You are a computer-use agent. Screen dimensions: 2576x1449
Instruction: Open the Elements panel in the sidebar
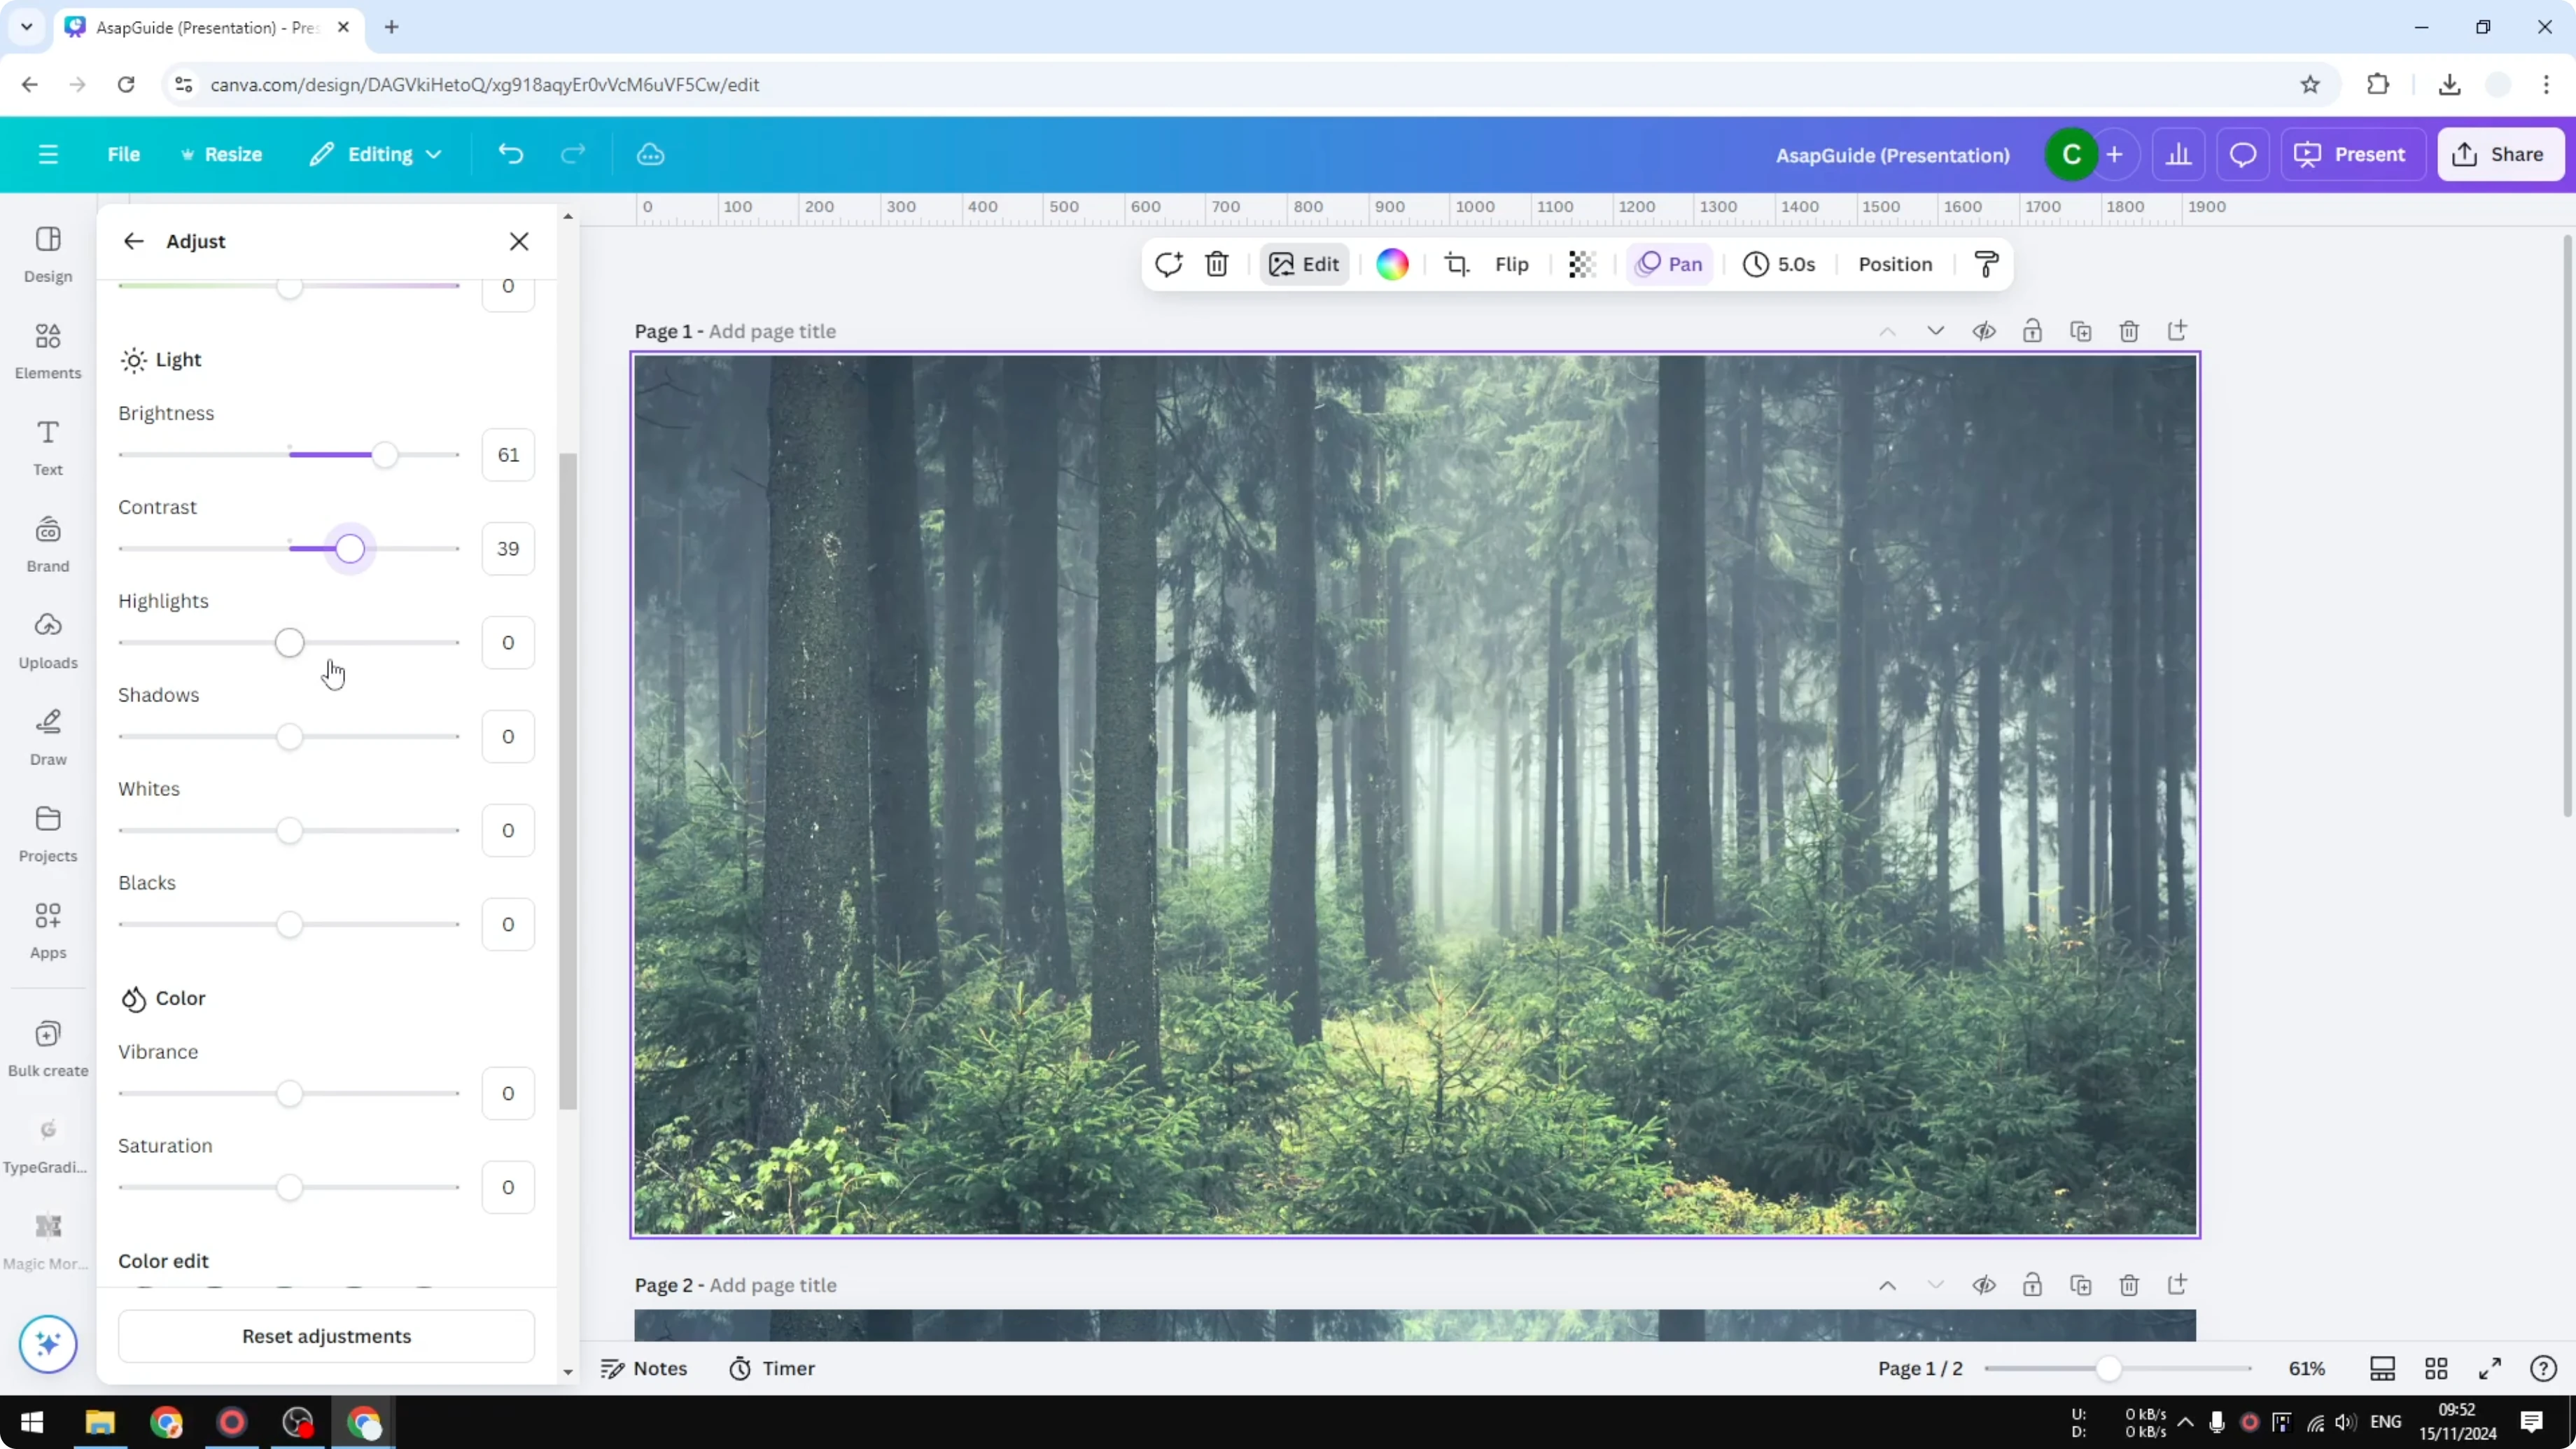coord(48,350)
